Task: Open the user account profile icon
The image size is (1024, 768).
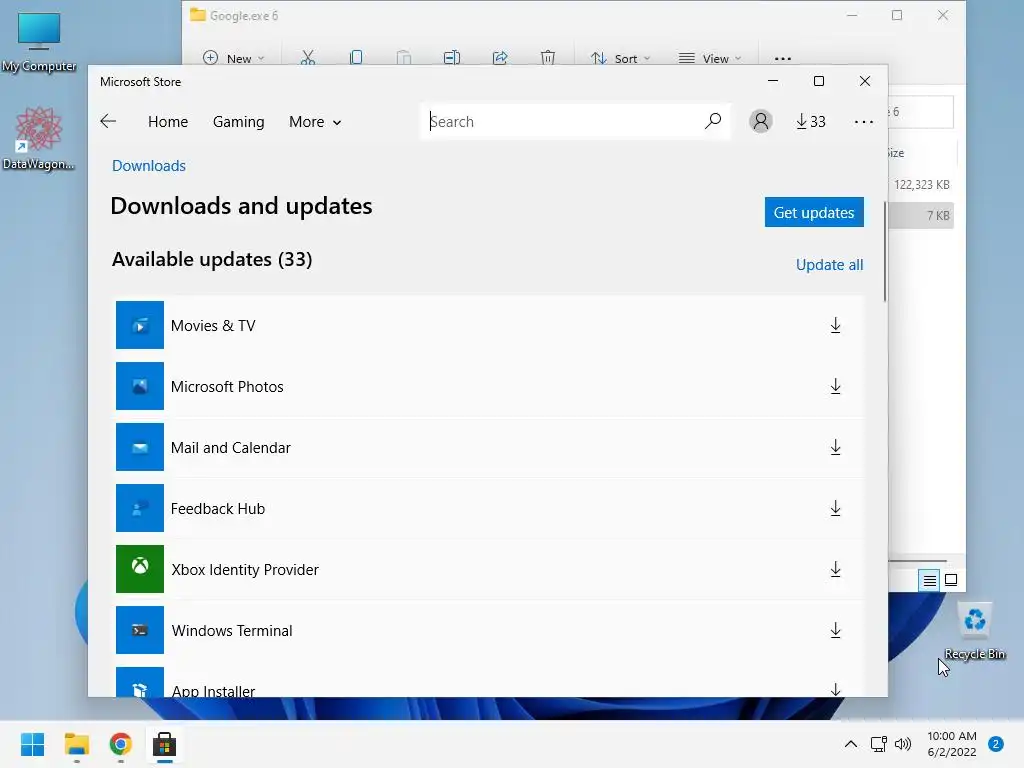Action: click(760, 121)
